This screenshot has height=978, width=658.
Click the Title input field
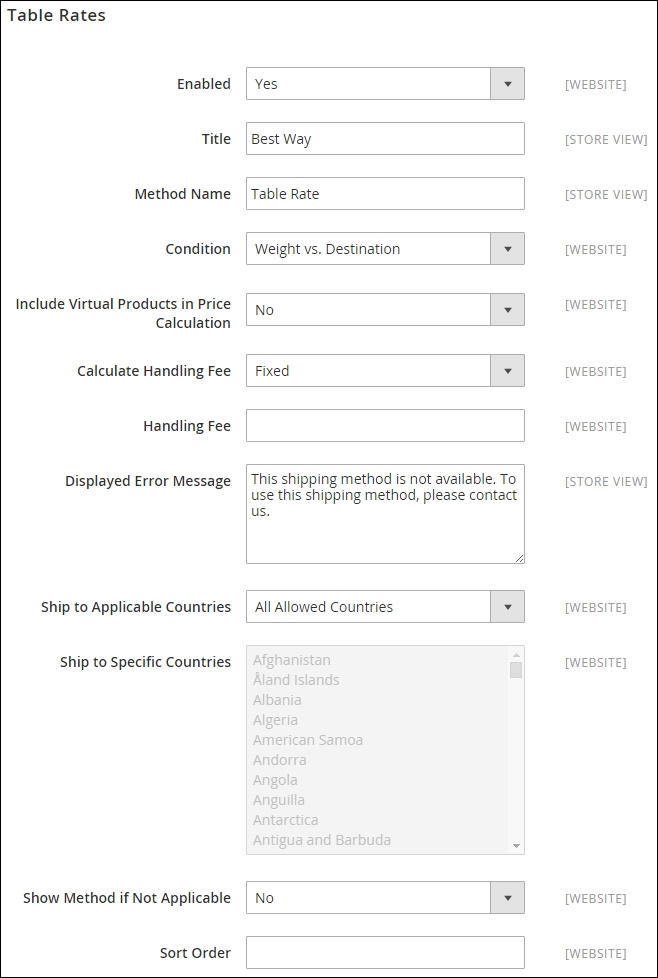(385, 139)
